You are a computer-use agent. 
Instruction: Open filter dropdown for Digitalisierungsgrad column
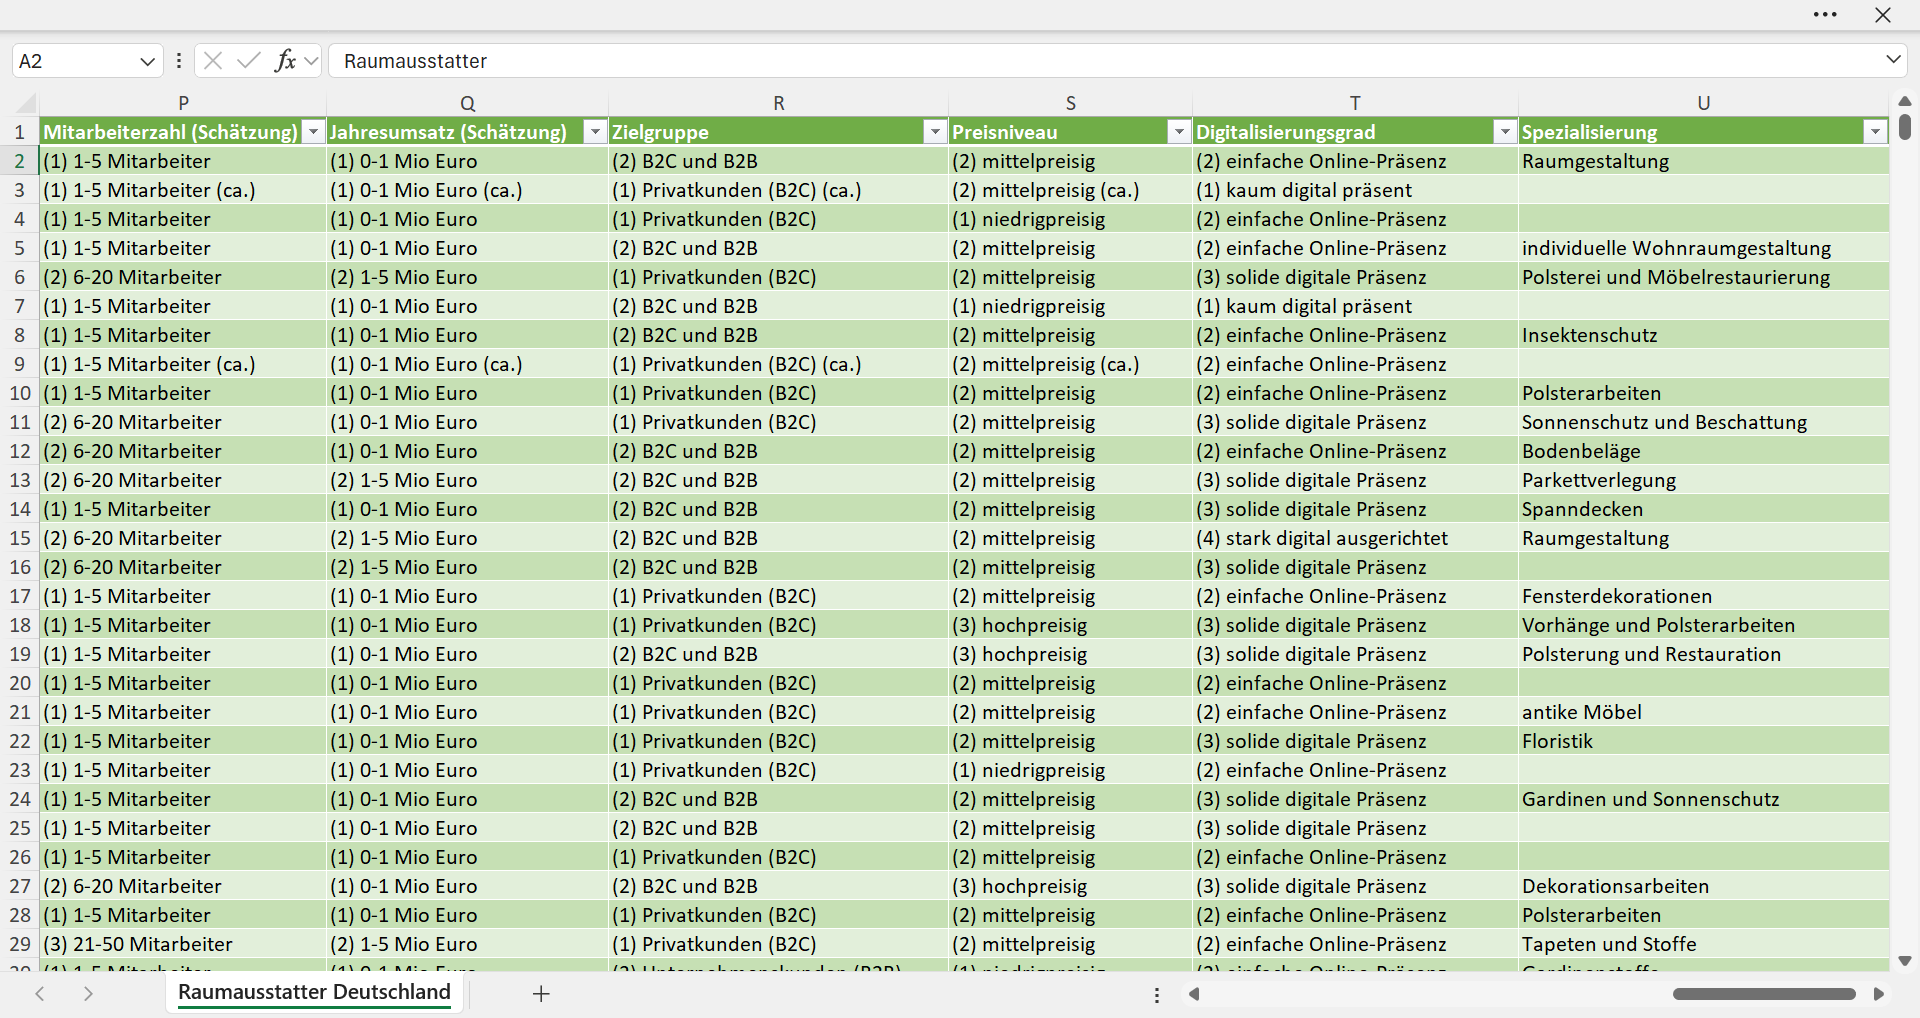1505,132
